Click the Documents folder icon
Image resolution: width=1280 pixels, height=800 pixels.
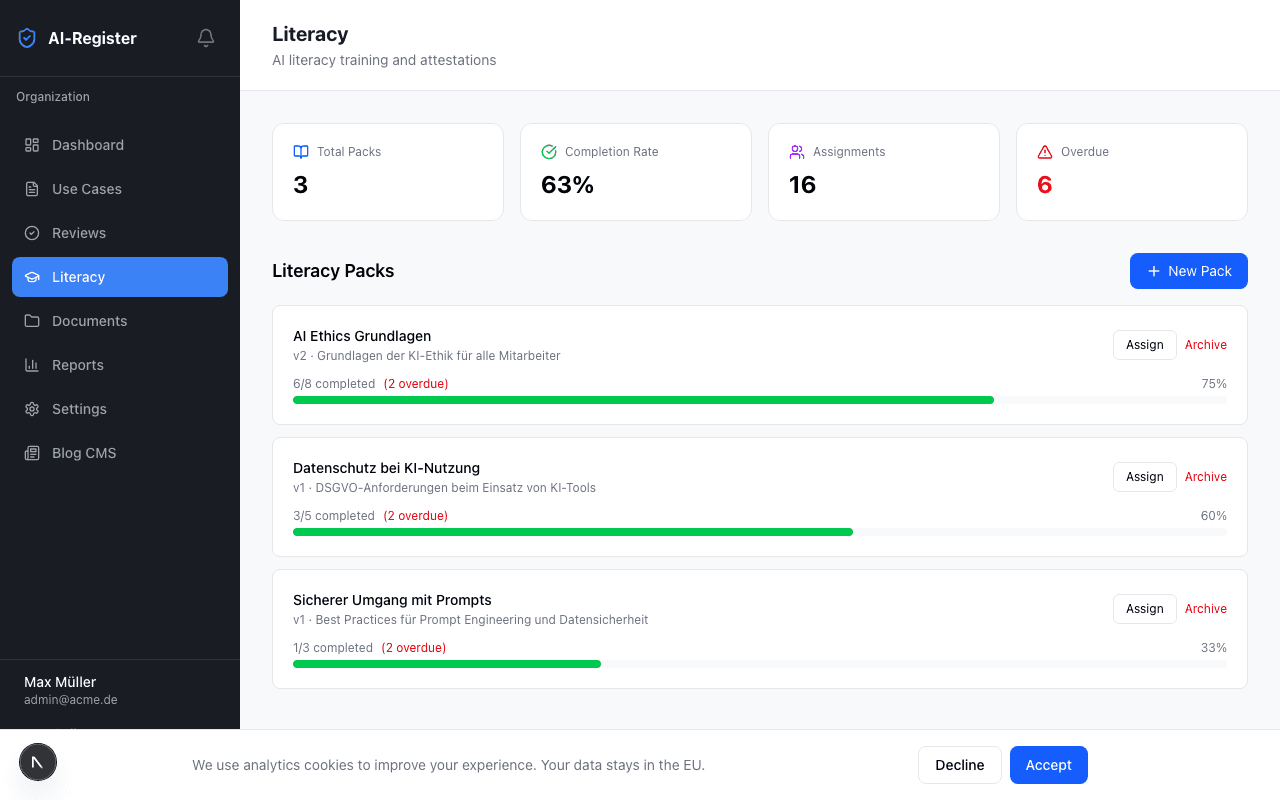[x=30, y=321]
